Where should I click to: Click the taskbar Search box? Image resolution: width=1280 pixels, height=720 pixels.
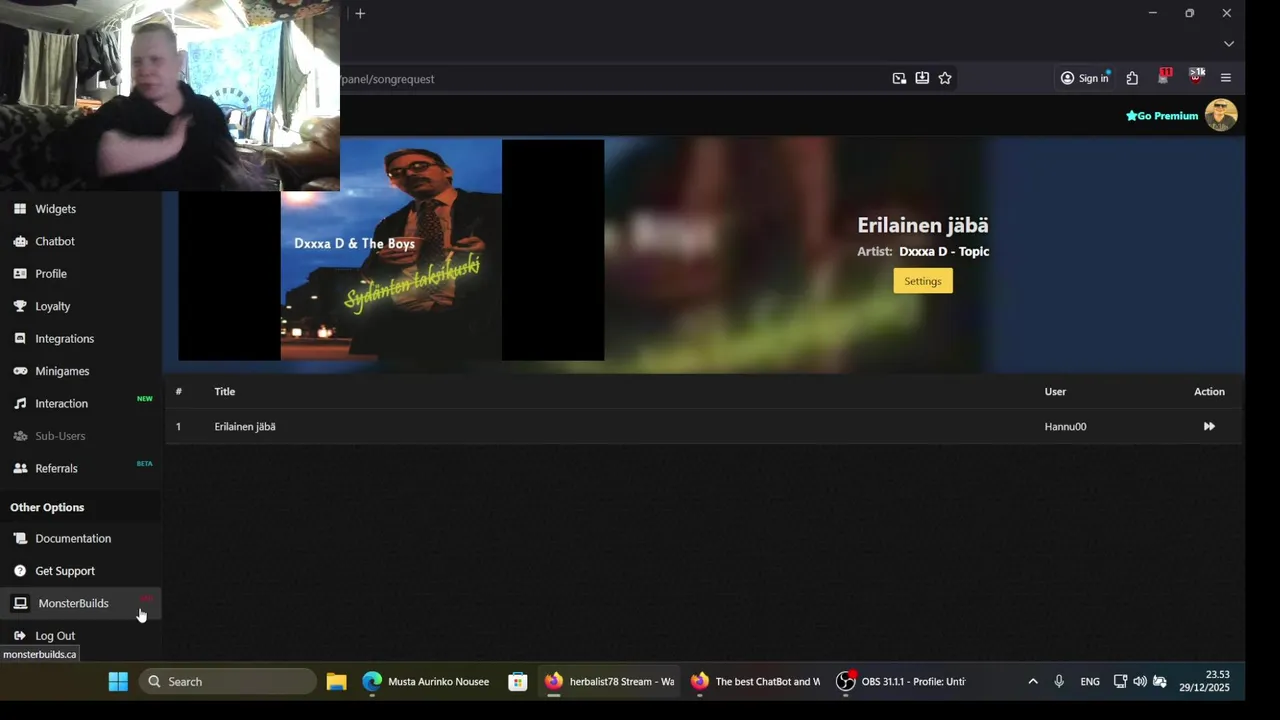coord(228,682)
